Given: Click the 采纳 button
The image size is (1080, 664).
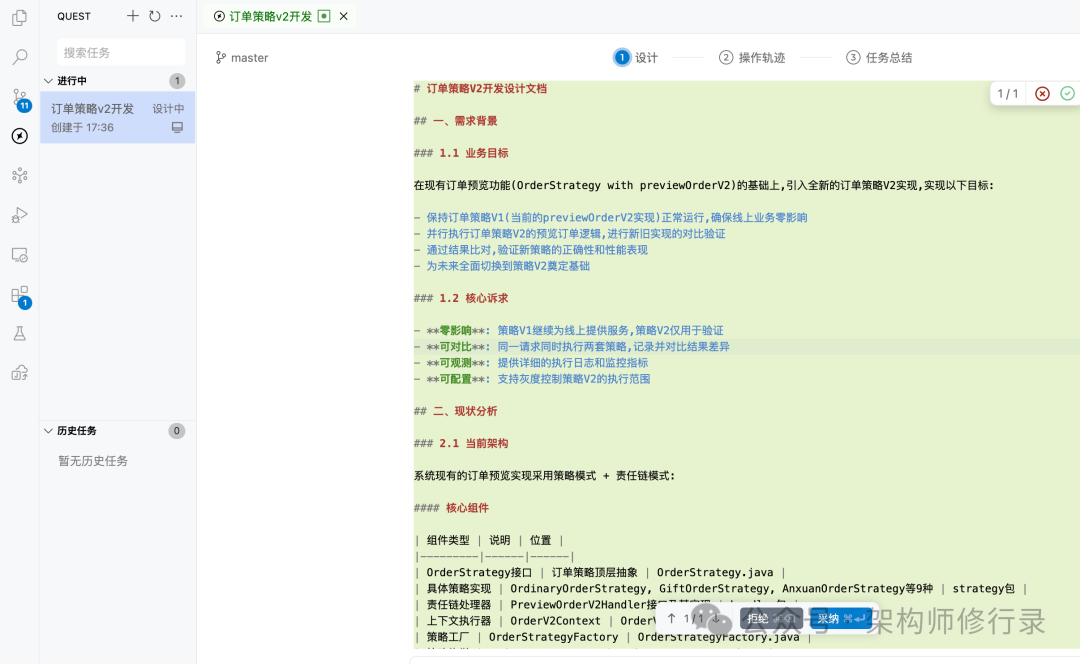Looking at the screenshot, I should tap(840, 619).
